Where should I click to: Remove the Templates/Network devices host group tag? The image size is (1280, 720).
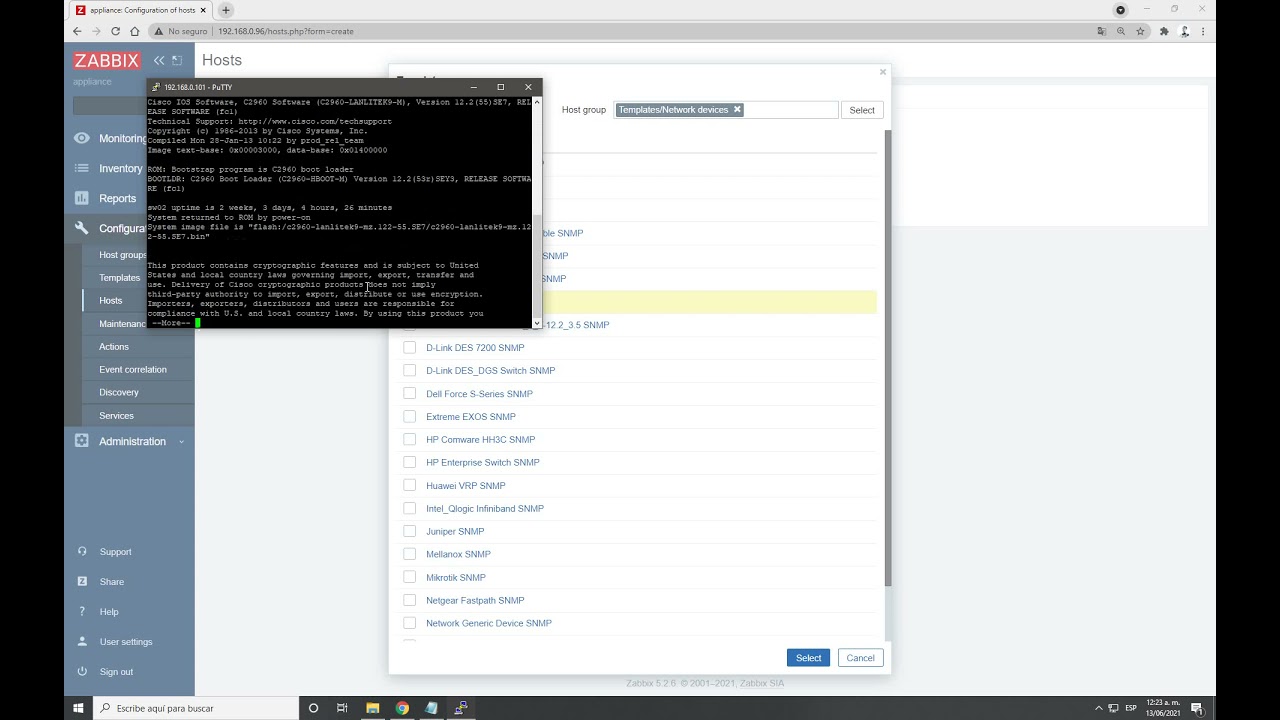click(x=737, y=110)
